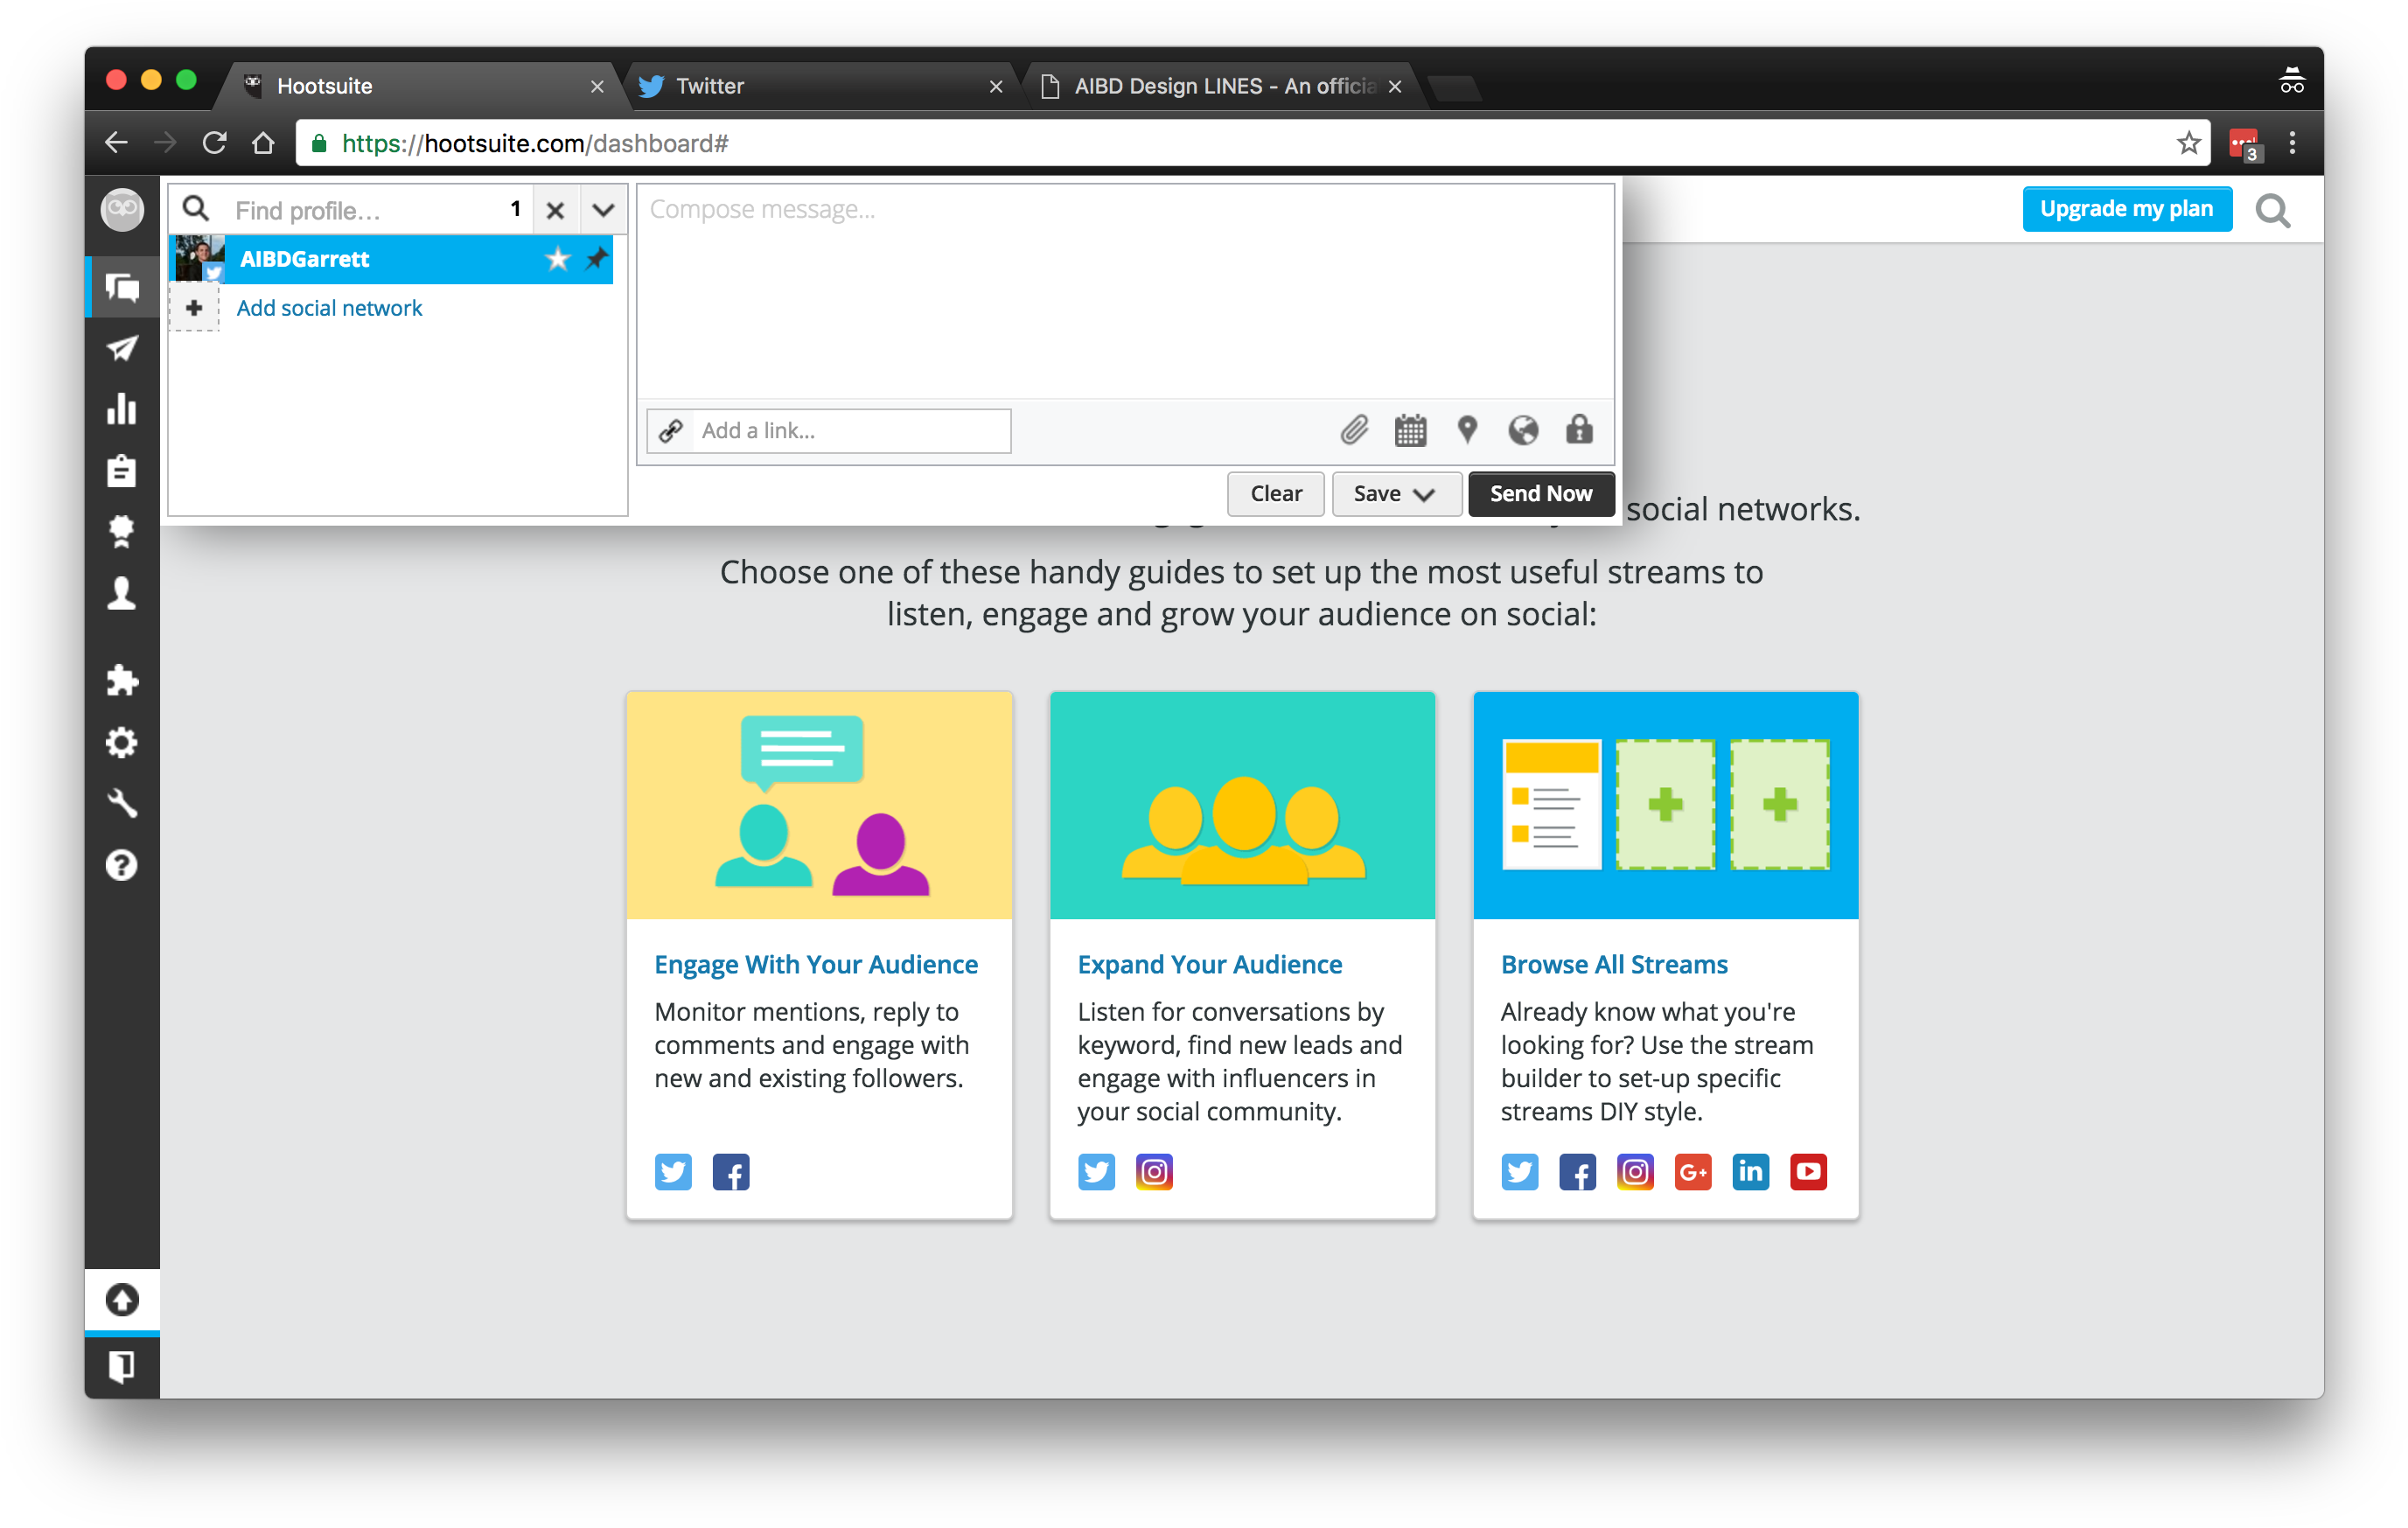Click the Add social network link

329,308
